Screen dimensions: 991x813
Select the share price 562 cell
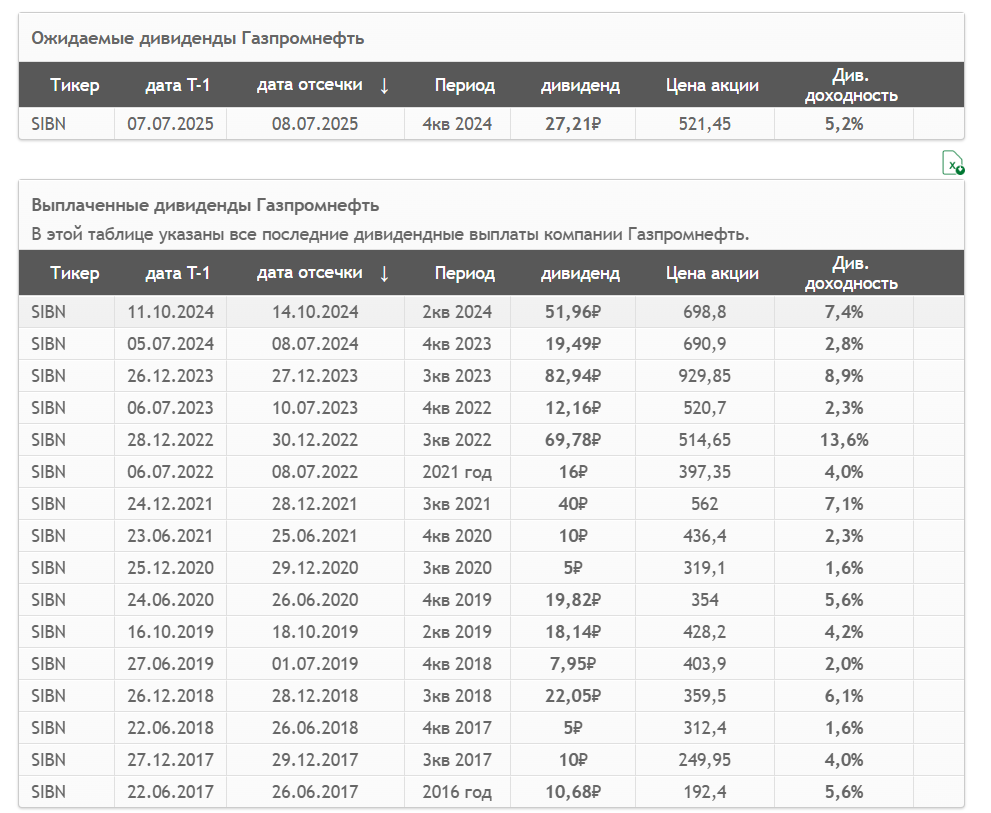(705, 504)
